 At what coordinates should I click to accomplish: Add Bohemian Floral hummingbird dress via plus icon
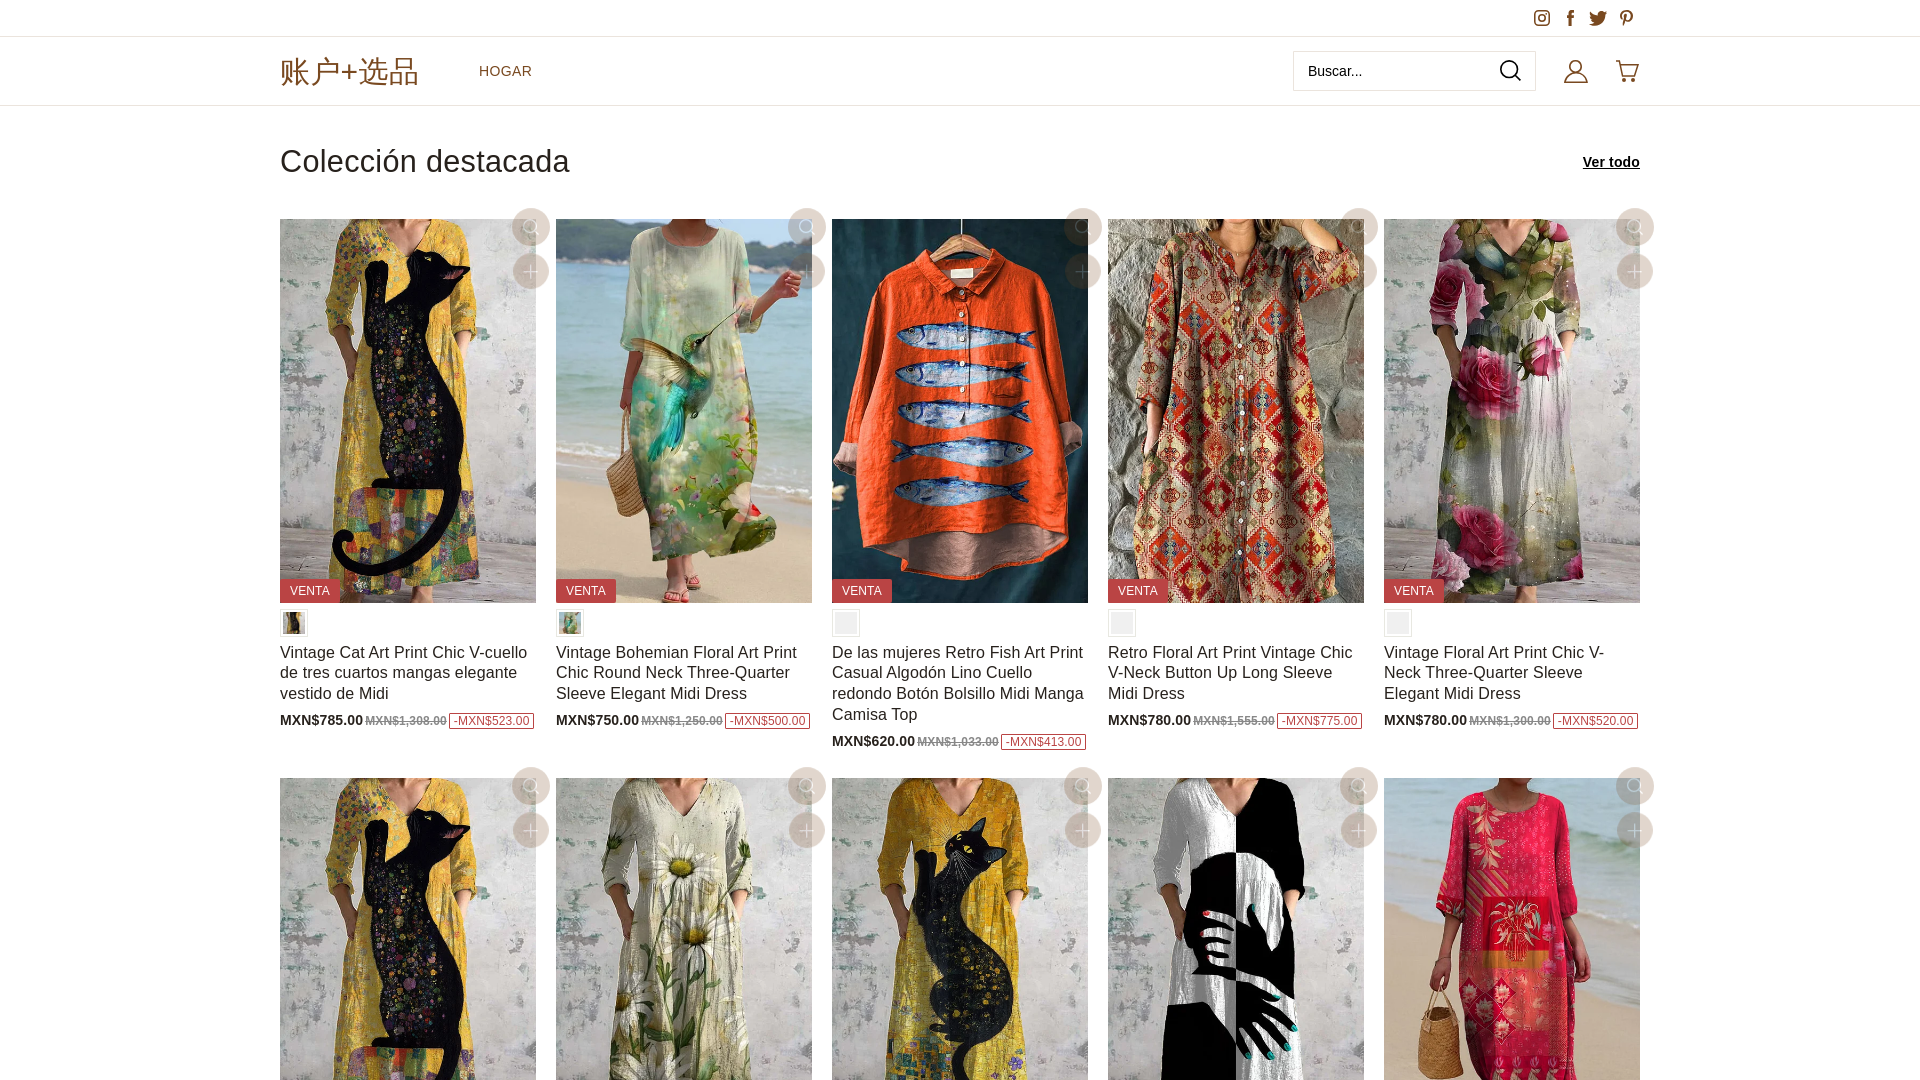tap(807, 271)
